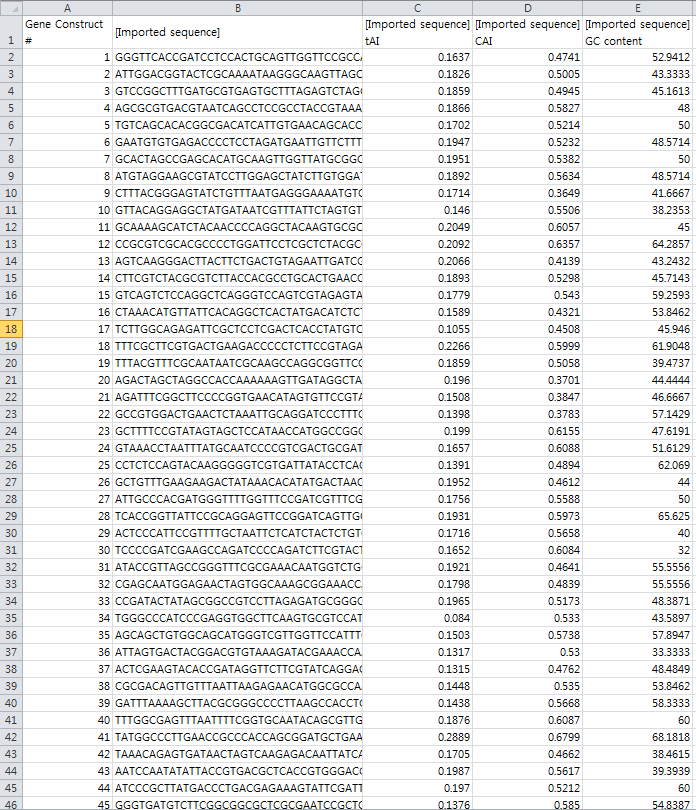Select column C header
696x810 pixels.
[417, 8]
